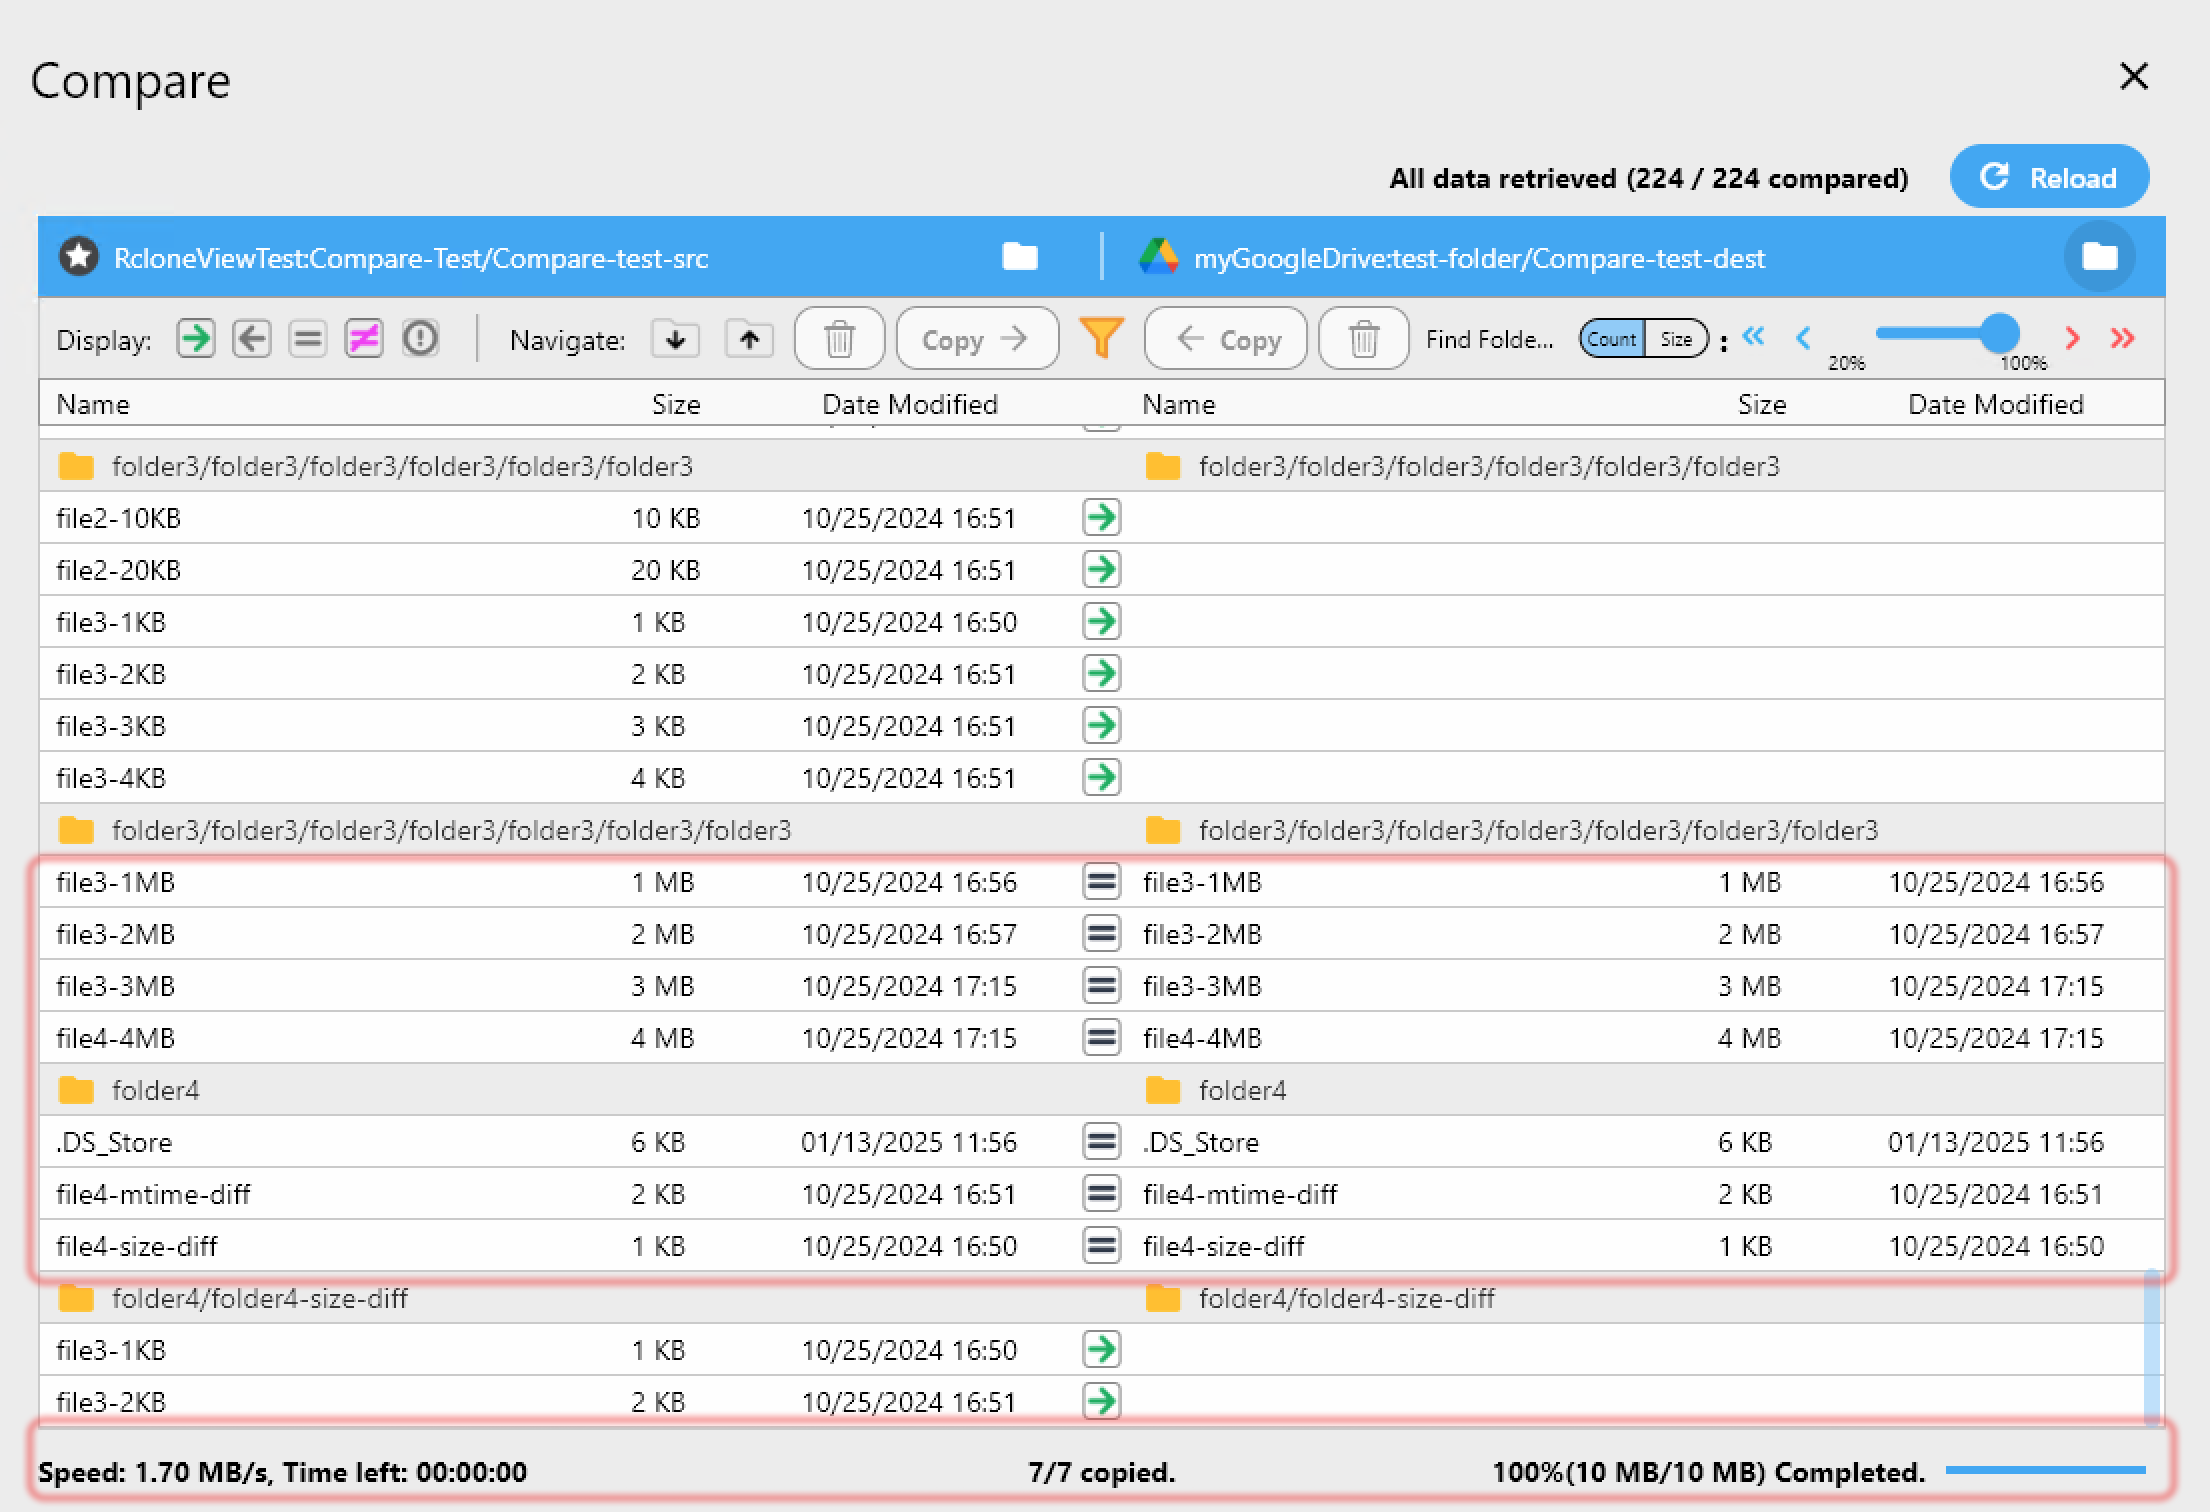This screenshot has width=2210, height=1512.
Task: Open folder browser for the source path
Action: click(x=1019, y=257)
